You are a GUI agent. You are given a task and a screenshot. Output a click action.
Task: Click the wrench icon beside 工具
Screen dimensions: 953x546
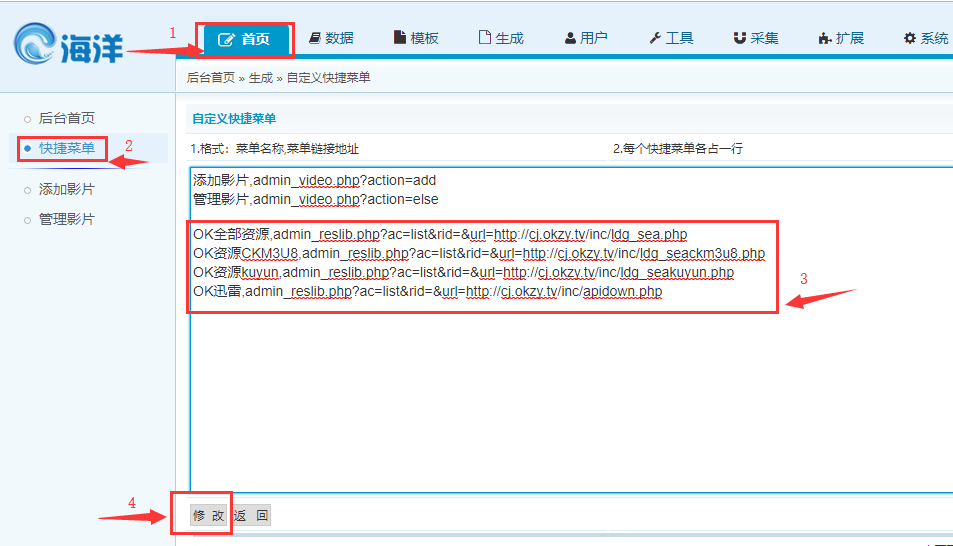point(655,38)
